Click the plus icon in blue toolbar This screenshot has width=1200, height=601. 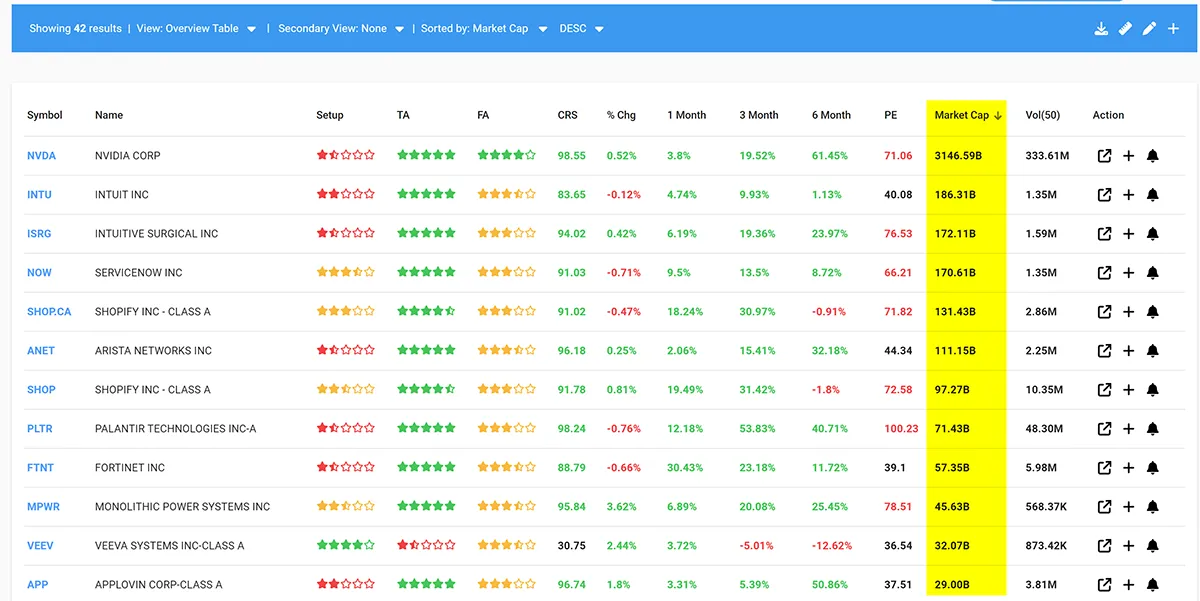click(1174, 28)
